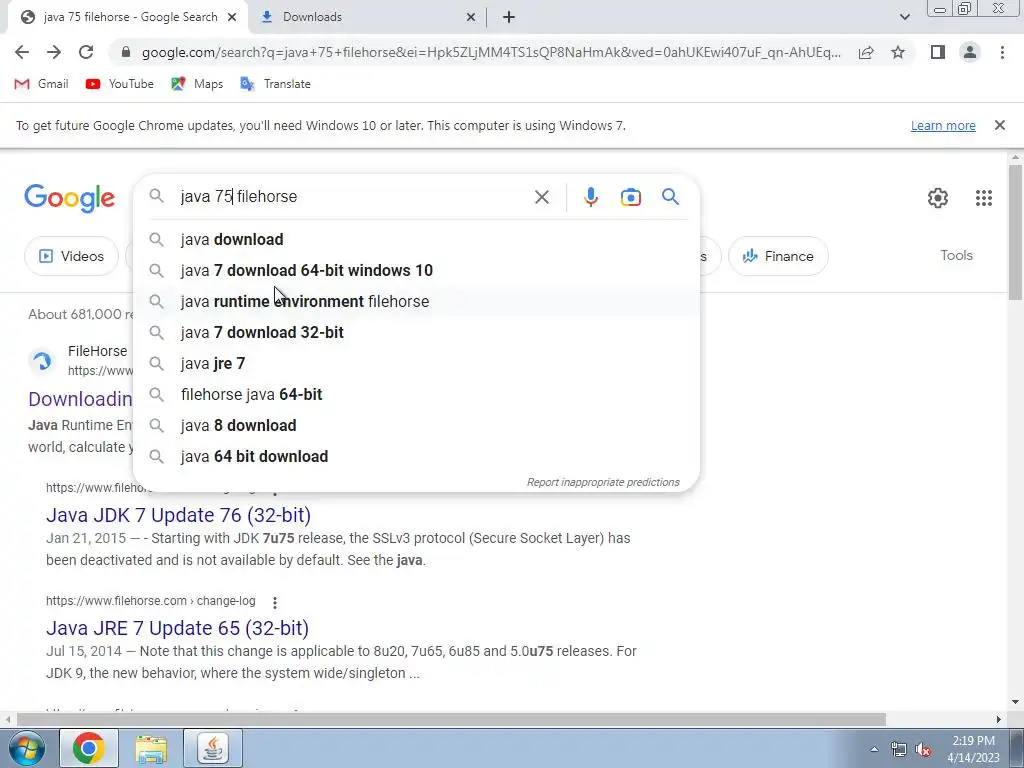Open Java JRE 7 Update 65 result
Viewport: 1024px width, 768px height.
click(178, 628)
